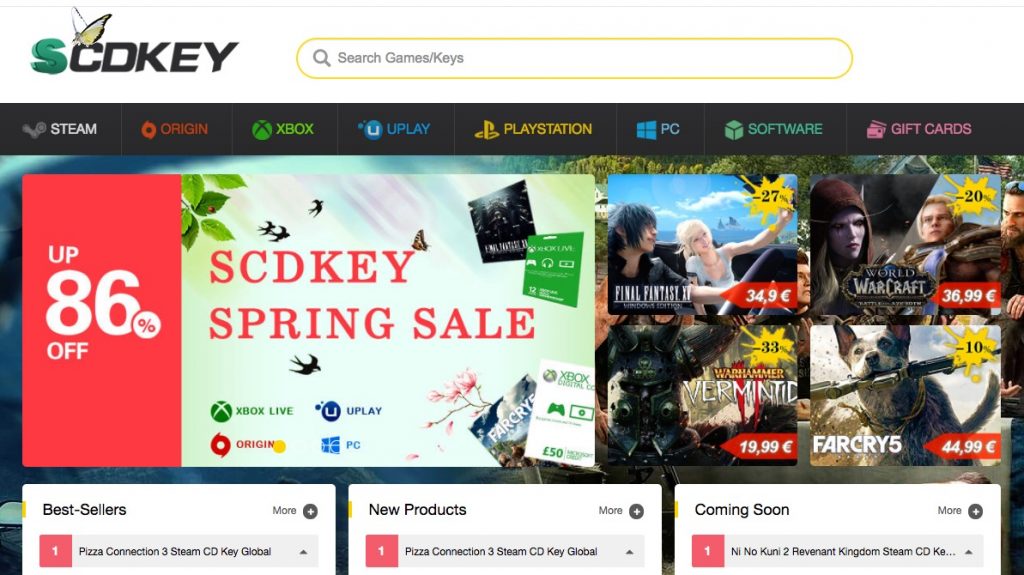Open the Steam category icon
Image resolution: width=1024 pixels, height=575 pixels.
pos(34,129)
